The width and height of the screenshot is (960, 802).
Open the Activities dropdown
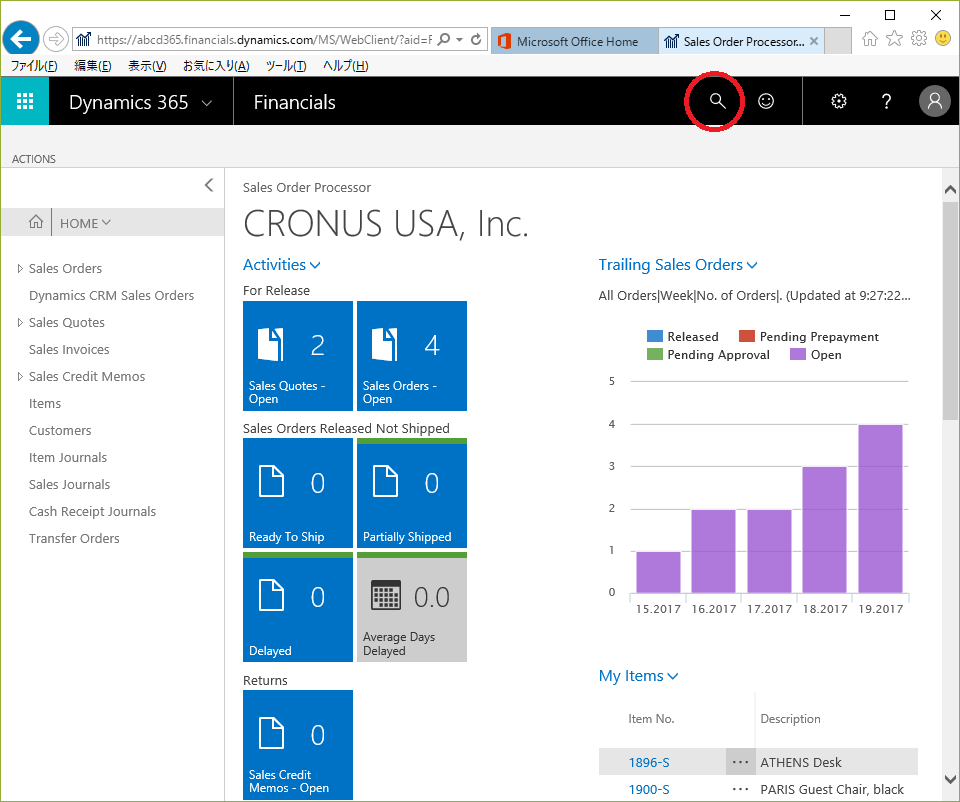[281, 265]
